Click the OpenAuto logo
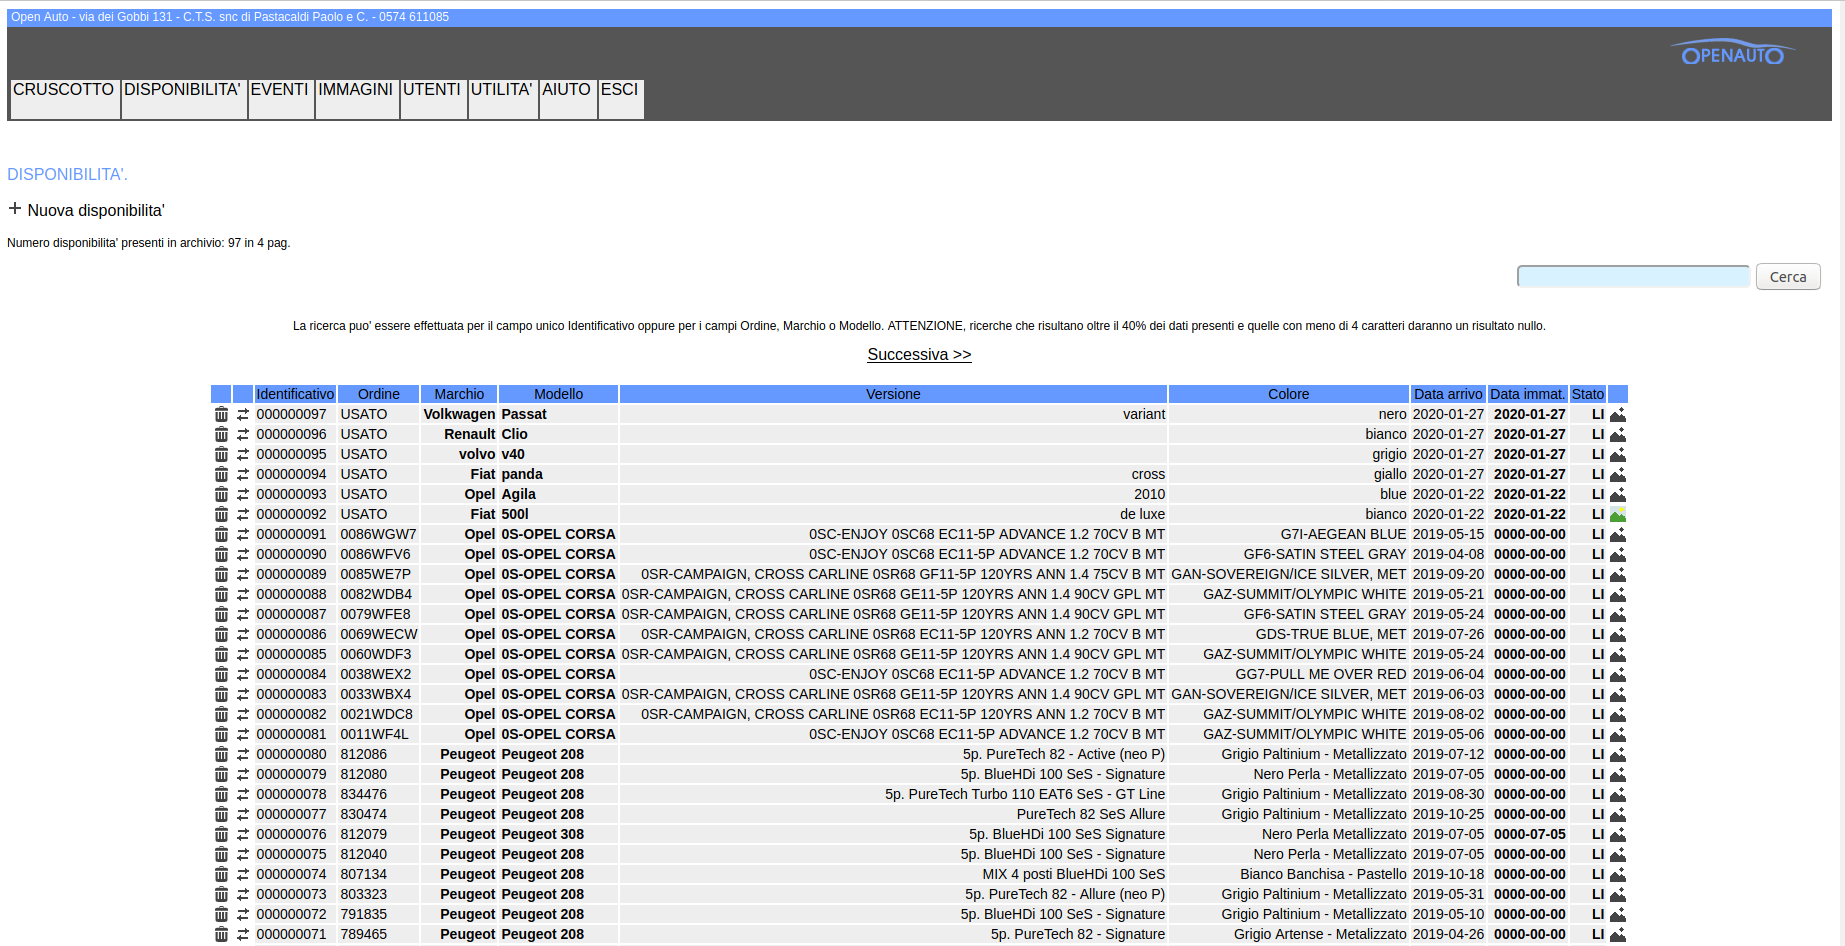The height and width of the screenshot is (946, 1845). 1733,53
